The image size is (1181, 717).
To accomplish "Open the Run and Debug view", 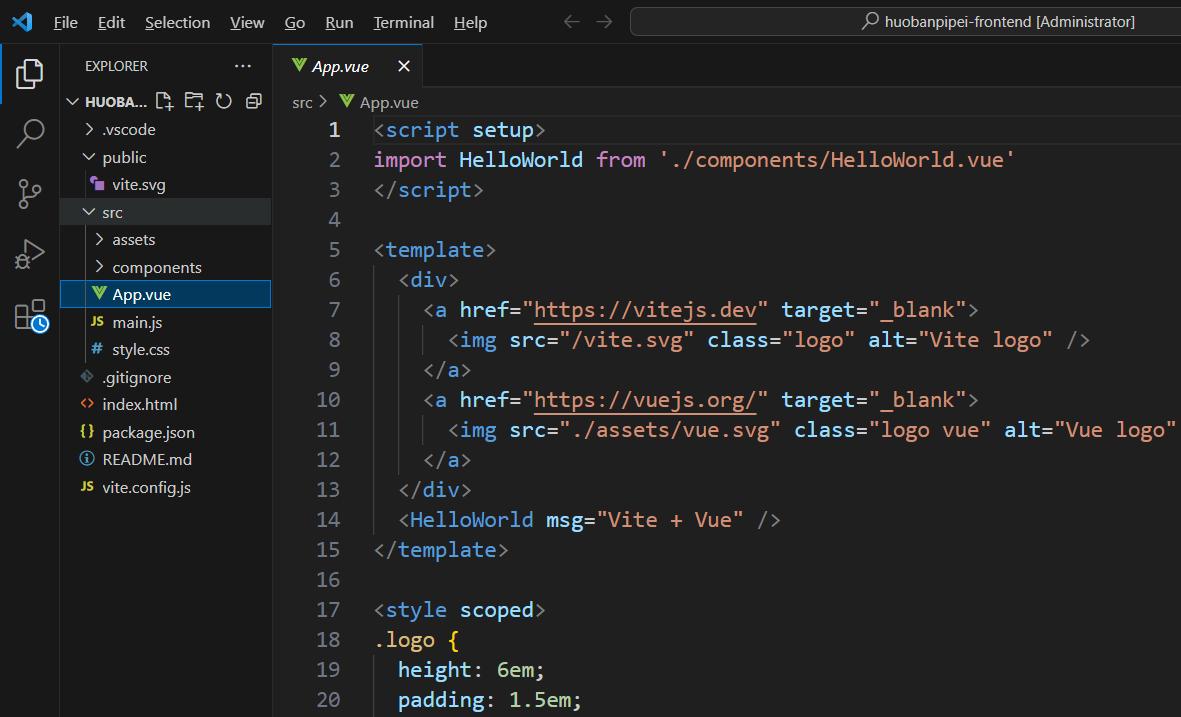I will [30, 255].
